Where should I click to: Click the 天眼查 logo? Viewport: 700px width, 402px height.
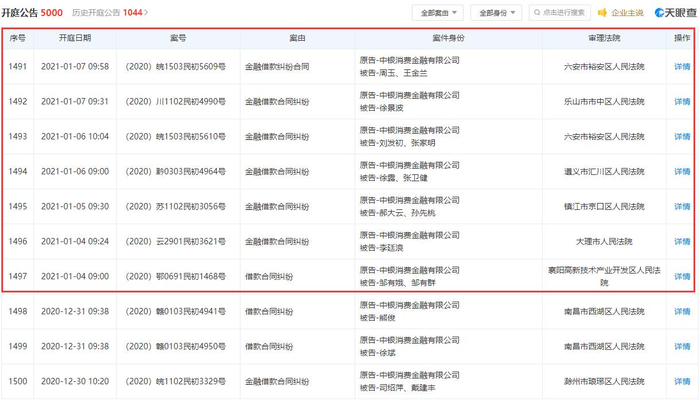pos(675,13)
